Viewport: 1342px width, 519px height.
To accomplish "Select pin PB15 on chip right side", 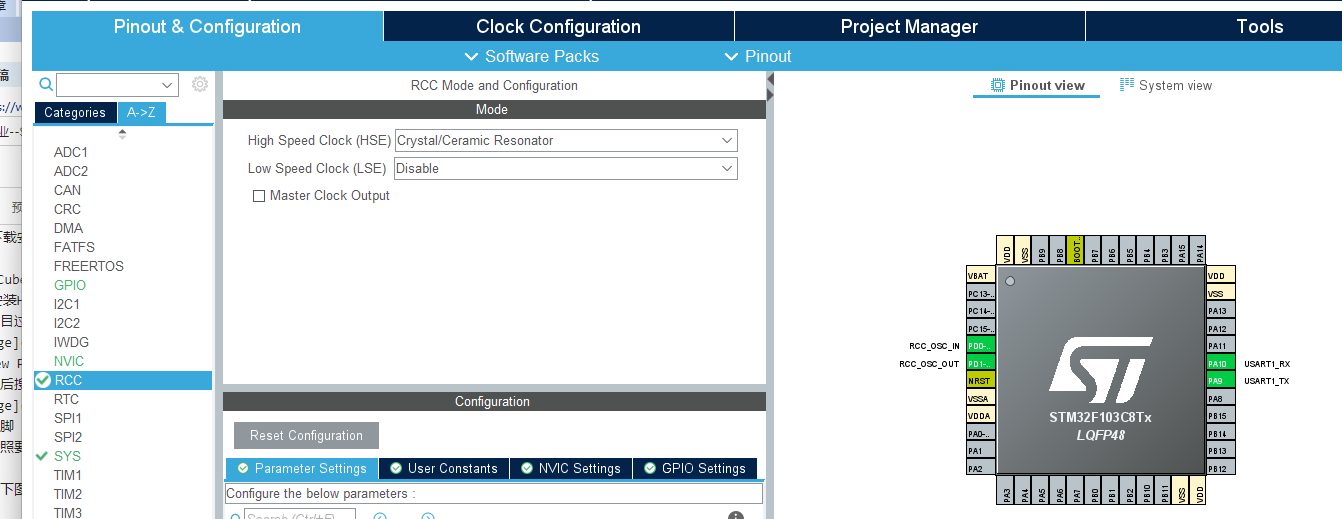I will point(1221,416).
